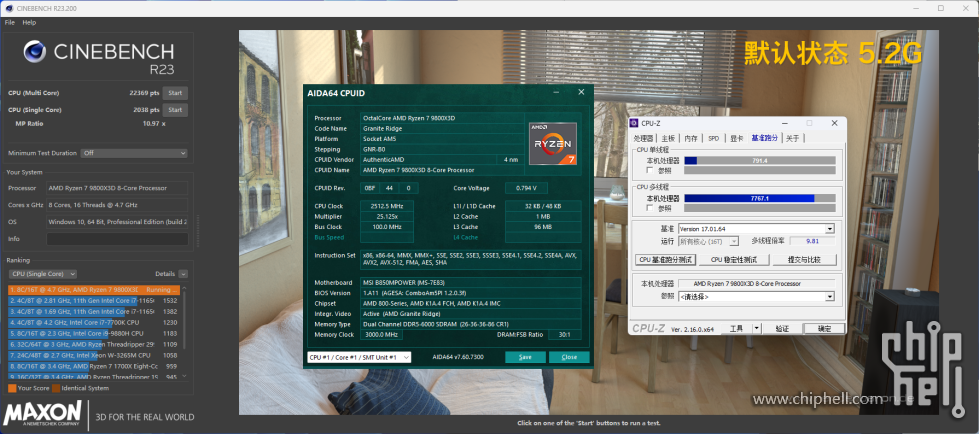Click the 提交与比较 button
The width and height of the screenshot is (979, 434).
point(804,260)
